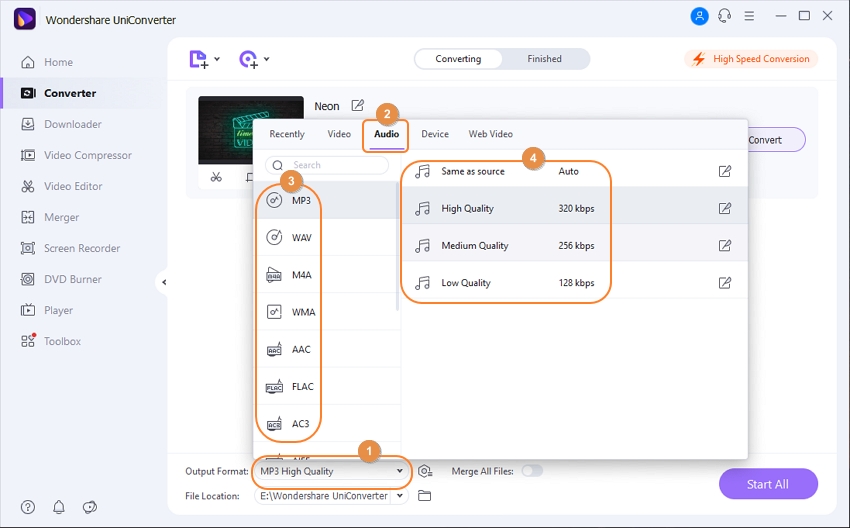This screenshot has height=528, width=850.
Task: Open Video Compressor in sidebar
Action: click(x=87, y=155)
